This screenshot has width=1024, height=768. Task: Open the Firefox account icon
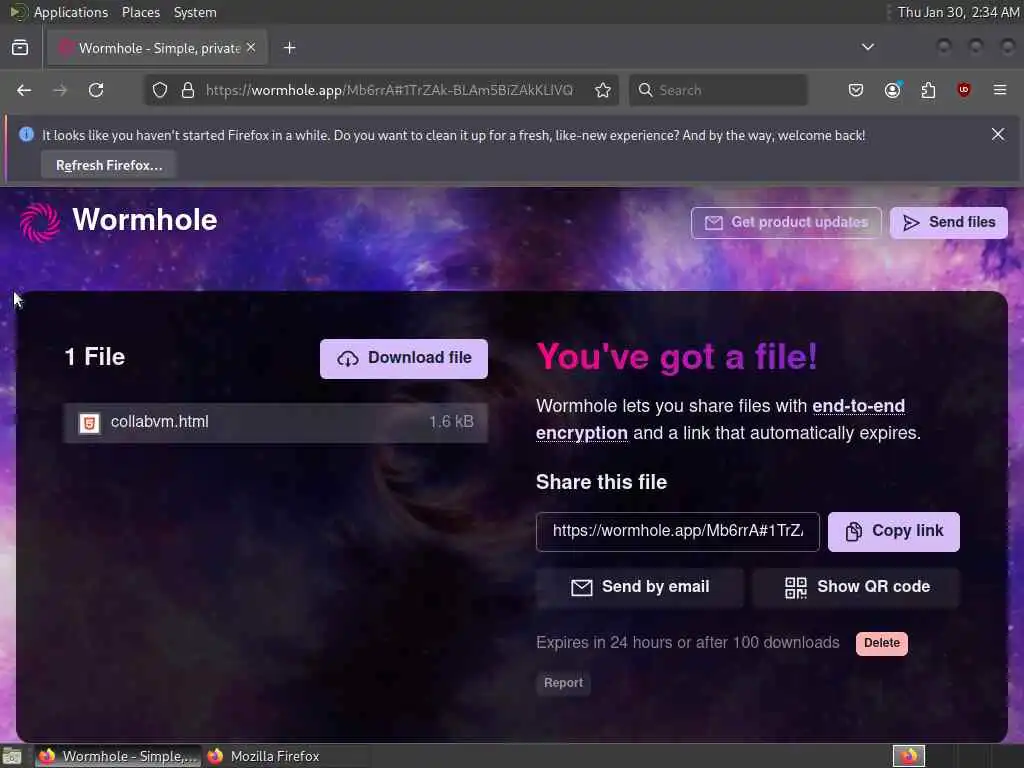click(x=893, y=90)
